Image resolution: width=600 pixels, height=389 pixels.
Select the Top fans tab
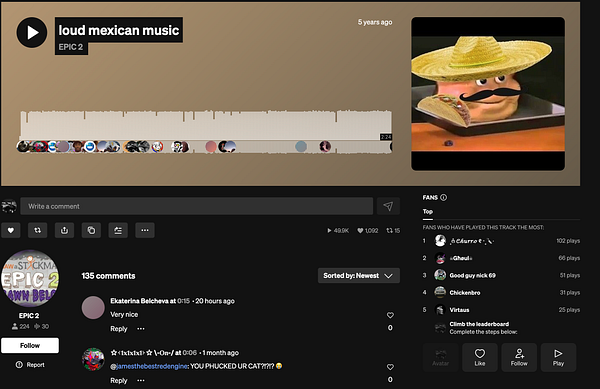[428, 212]
